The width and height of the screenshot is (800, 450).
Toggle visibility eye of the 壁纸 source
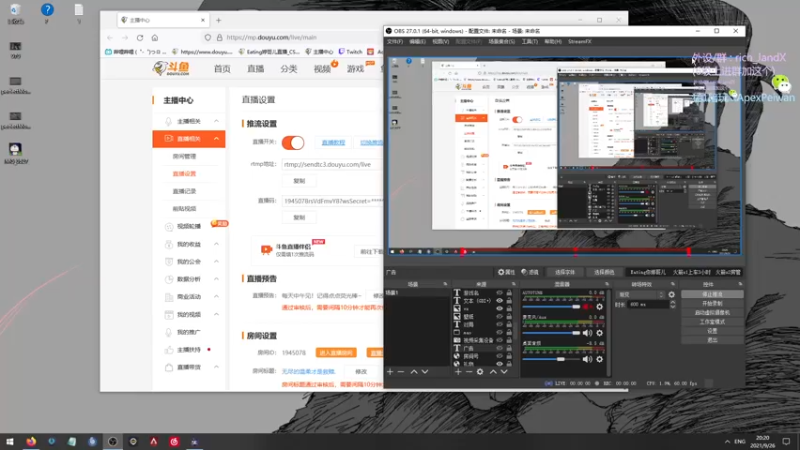pyautogui.click(x=499, y=317)
